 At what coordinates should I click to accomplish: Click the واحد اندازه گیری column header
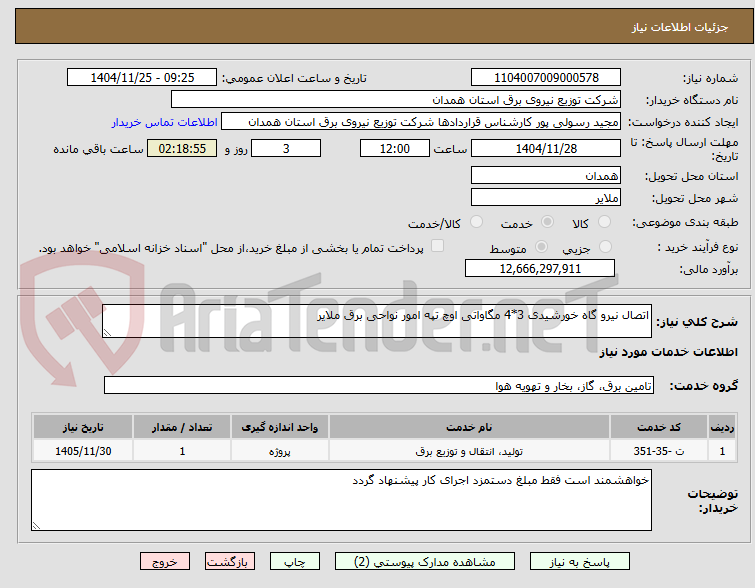[x=280, y=427]
